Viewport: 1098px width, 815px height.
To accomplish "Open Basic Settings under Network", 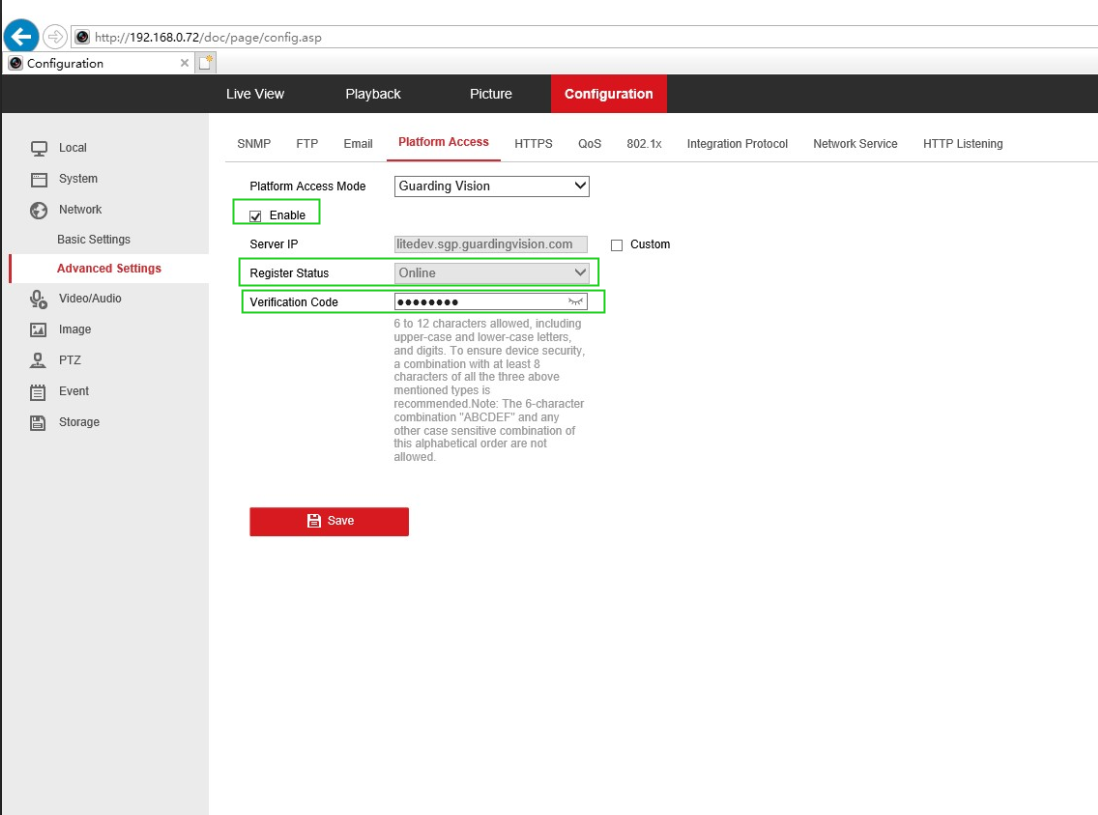I will pyautogui.click(x=94, y=239).
